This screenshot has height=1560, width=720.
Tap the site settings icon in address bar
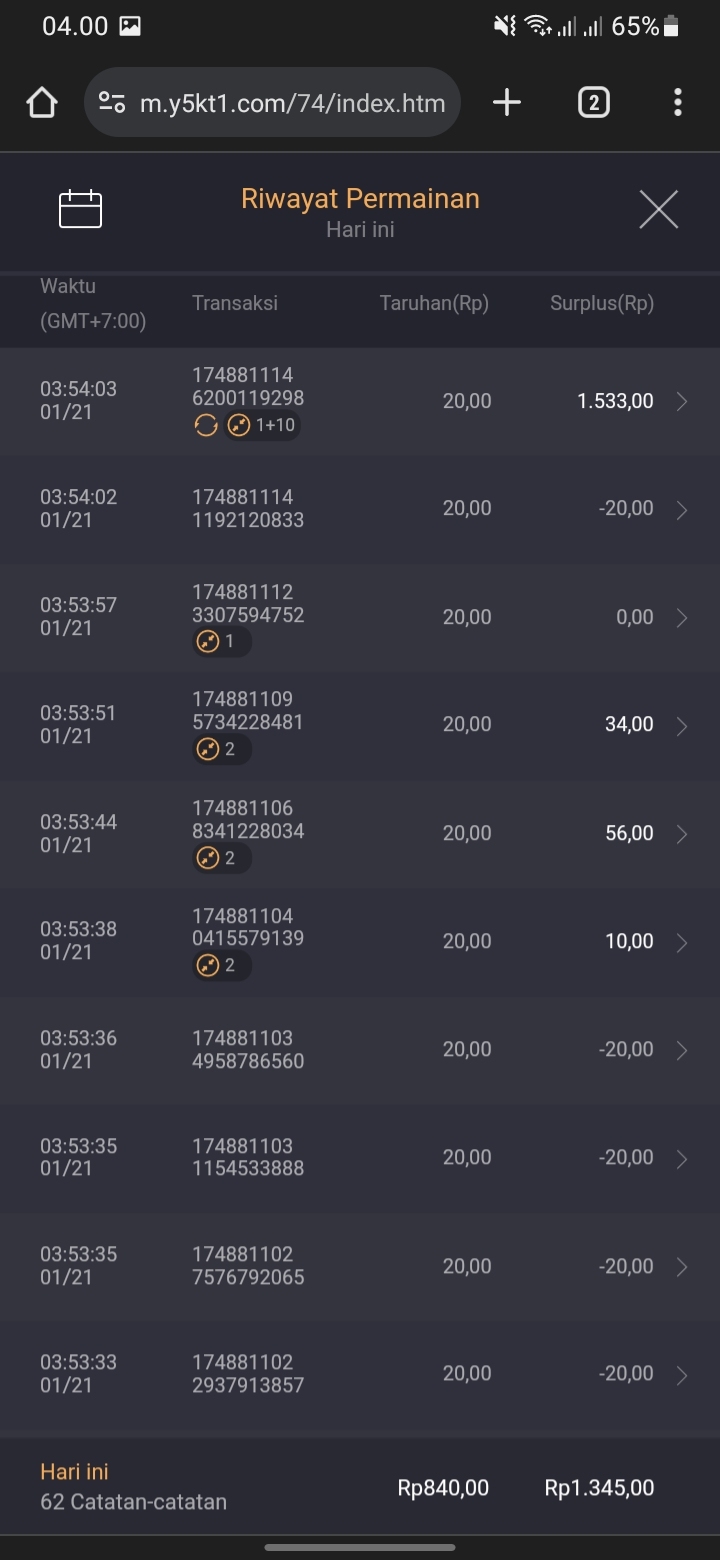pyautogui.click(x=112, y=102)
